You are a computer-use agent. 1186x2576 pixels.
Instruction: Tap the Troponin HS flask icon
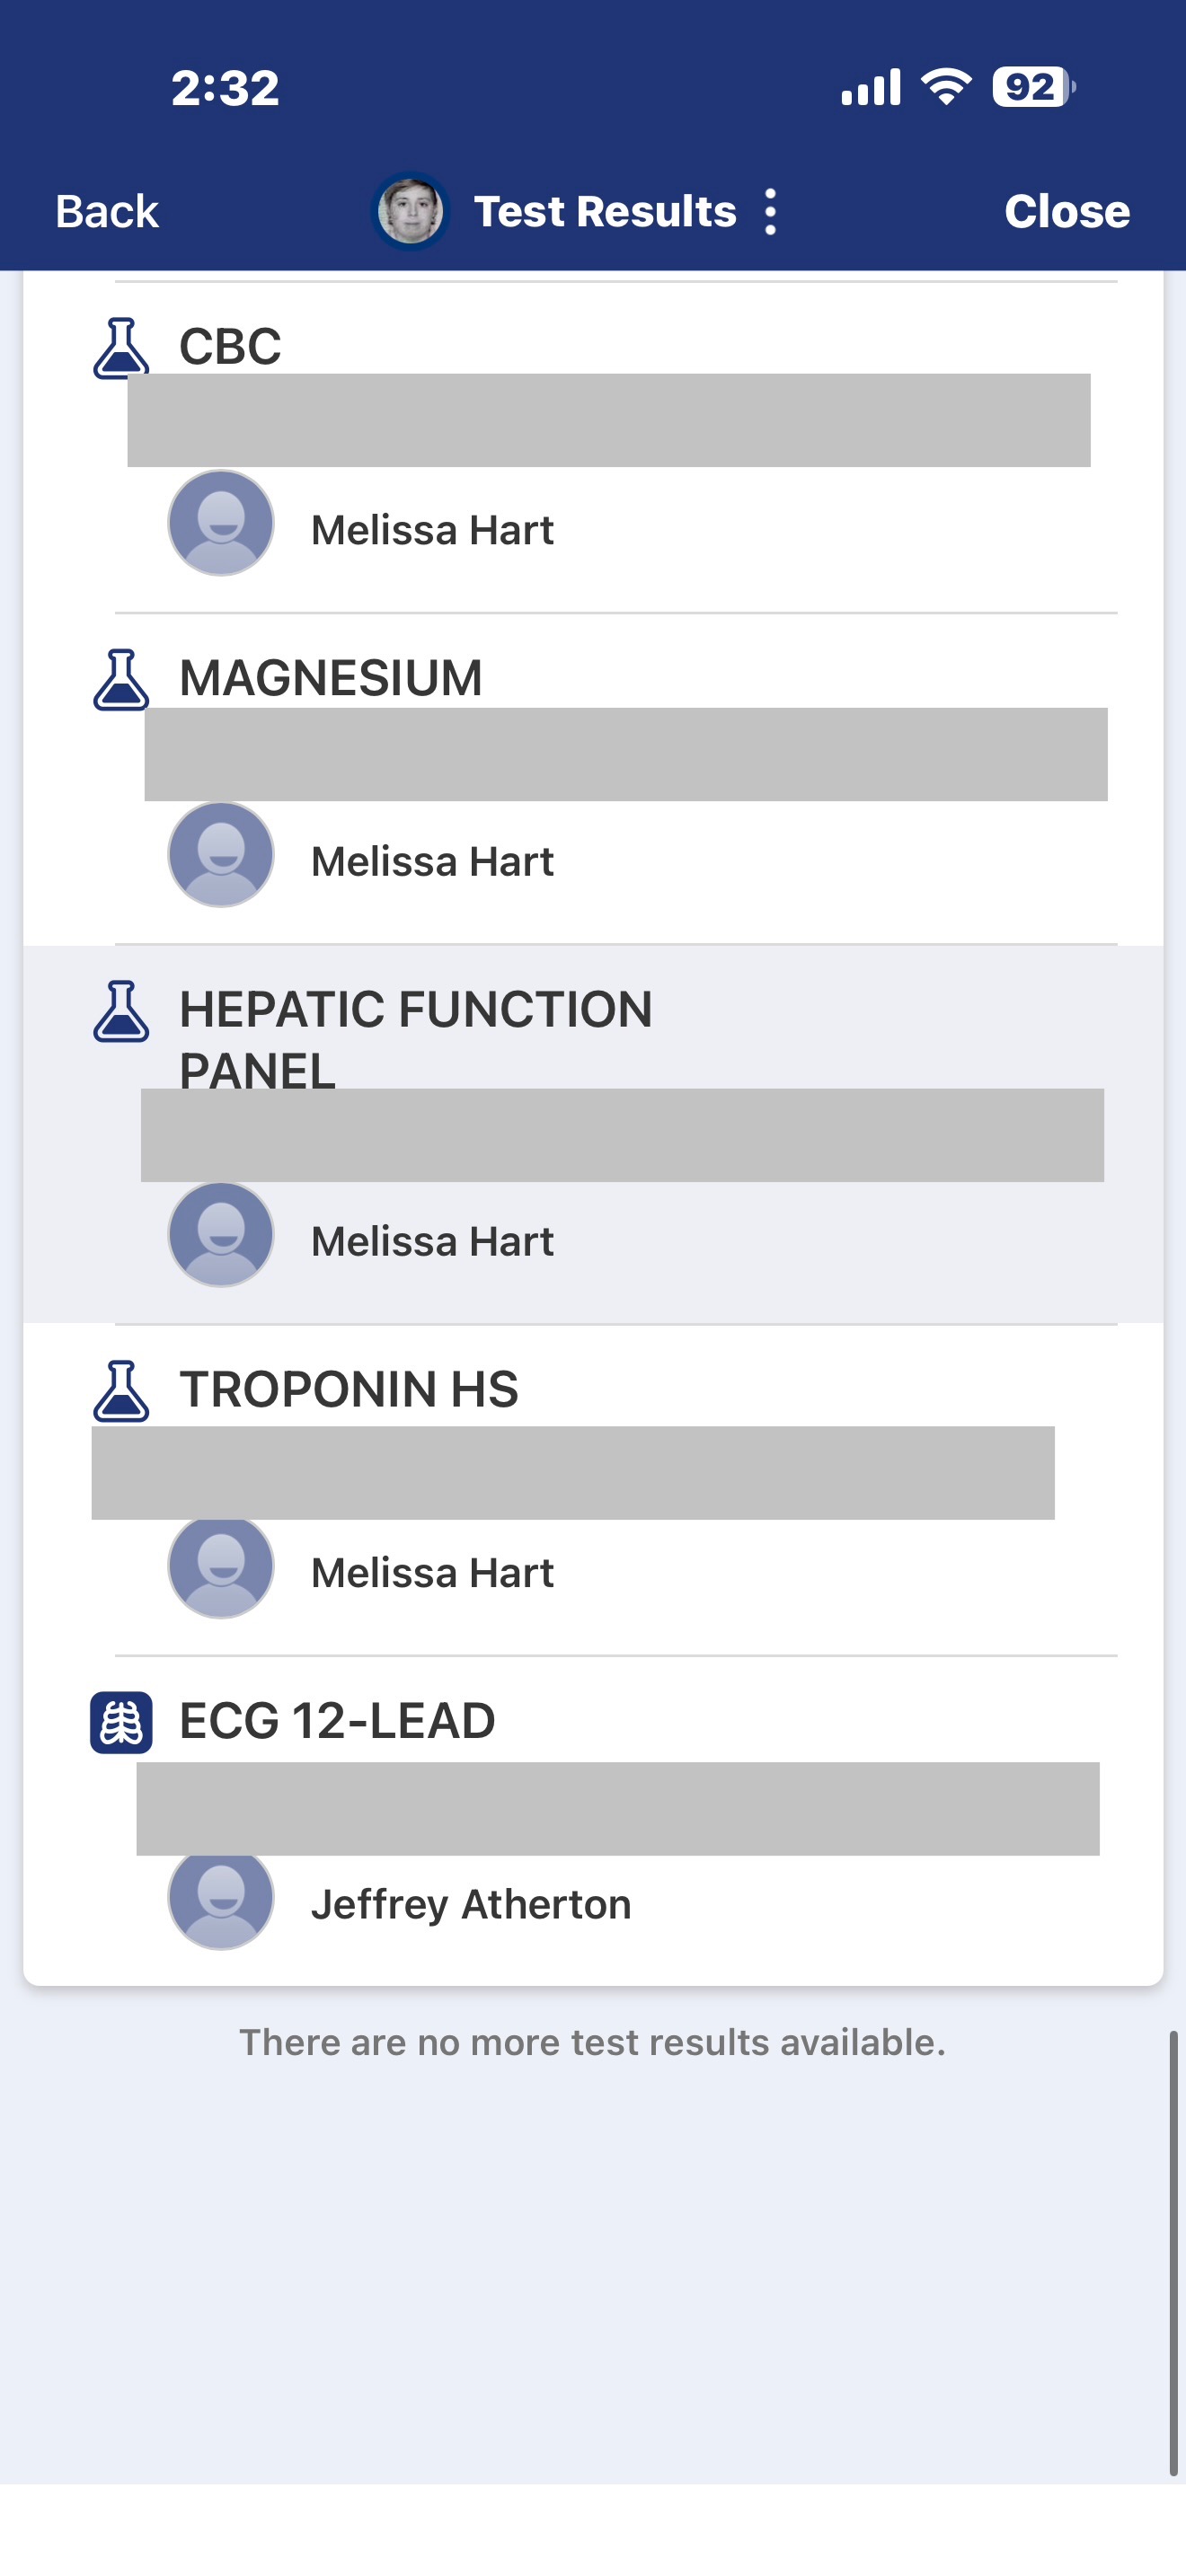[x=121, y=1390]
